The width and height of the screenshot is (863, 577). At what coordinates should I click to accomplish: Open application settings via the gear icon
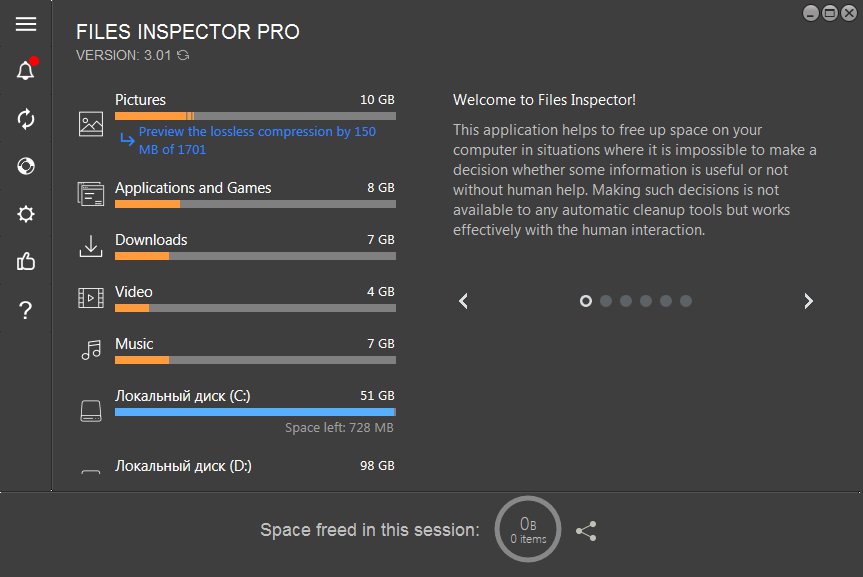coord(25,214)
